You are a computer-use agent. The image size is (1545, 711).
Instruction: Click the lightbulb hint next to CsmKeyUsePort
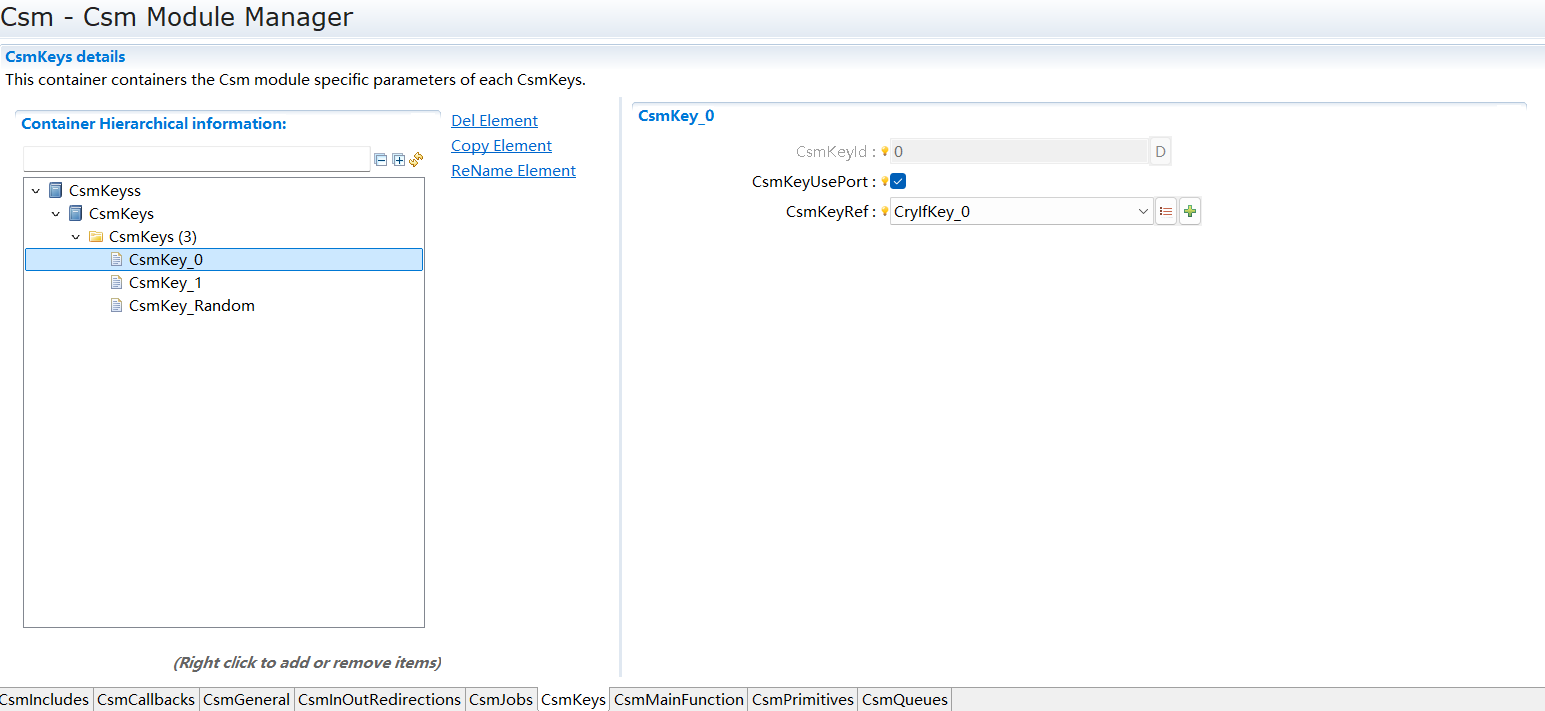coord(884,182)
